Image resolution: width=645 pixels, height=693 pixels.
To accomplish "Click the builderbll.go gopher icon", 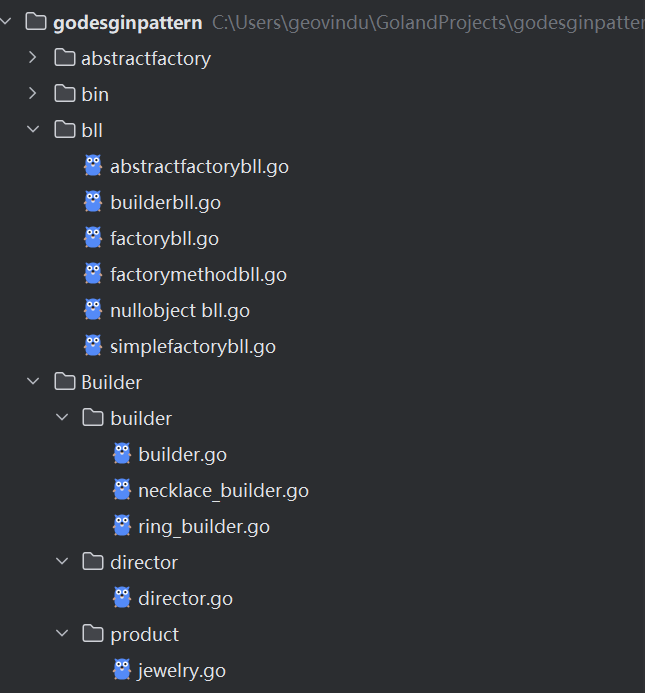I will point(93,202).
